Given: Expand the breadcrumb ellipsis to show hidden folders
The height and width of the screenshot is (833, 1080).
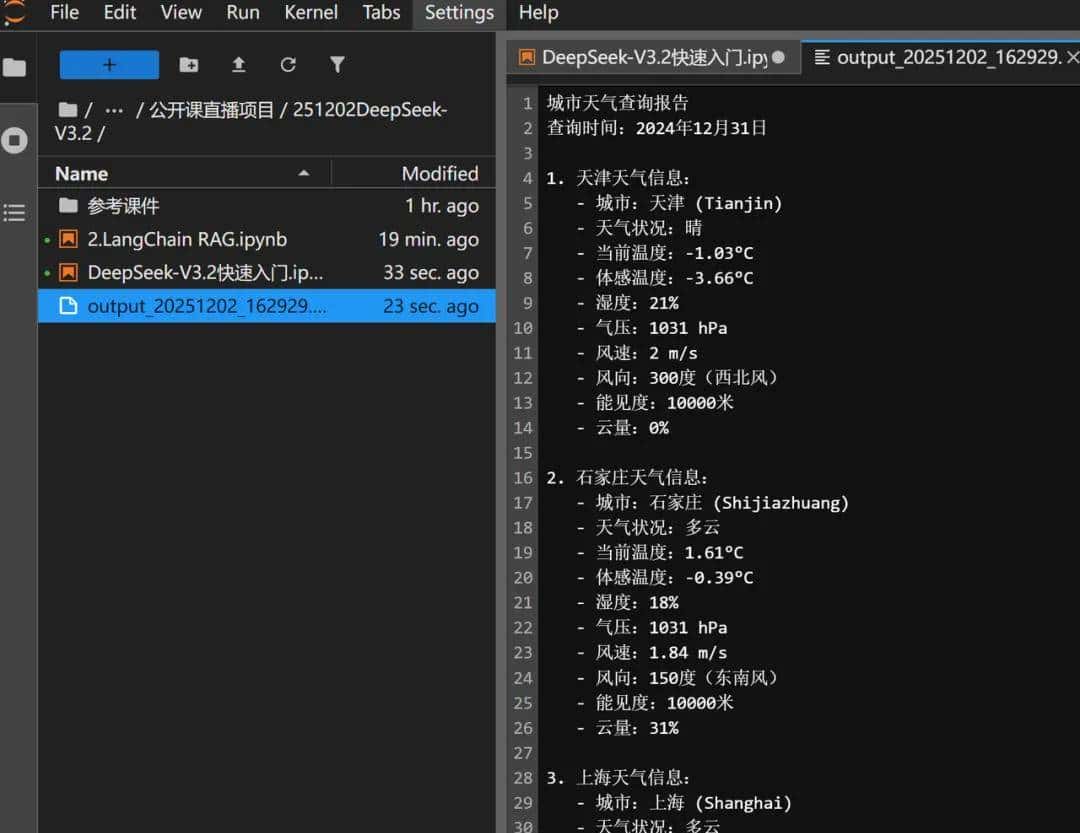Looking at the screenshot, I should coord(113,109).
